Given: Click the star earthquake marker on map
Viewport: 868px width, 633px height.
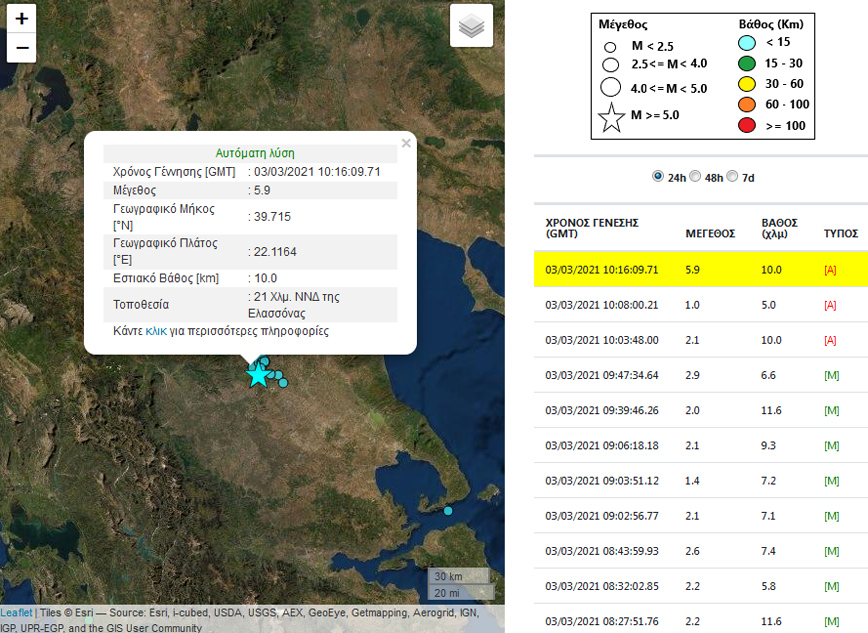Looking at the screenshot, I should [258, 375].
